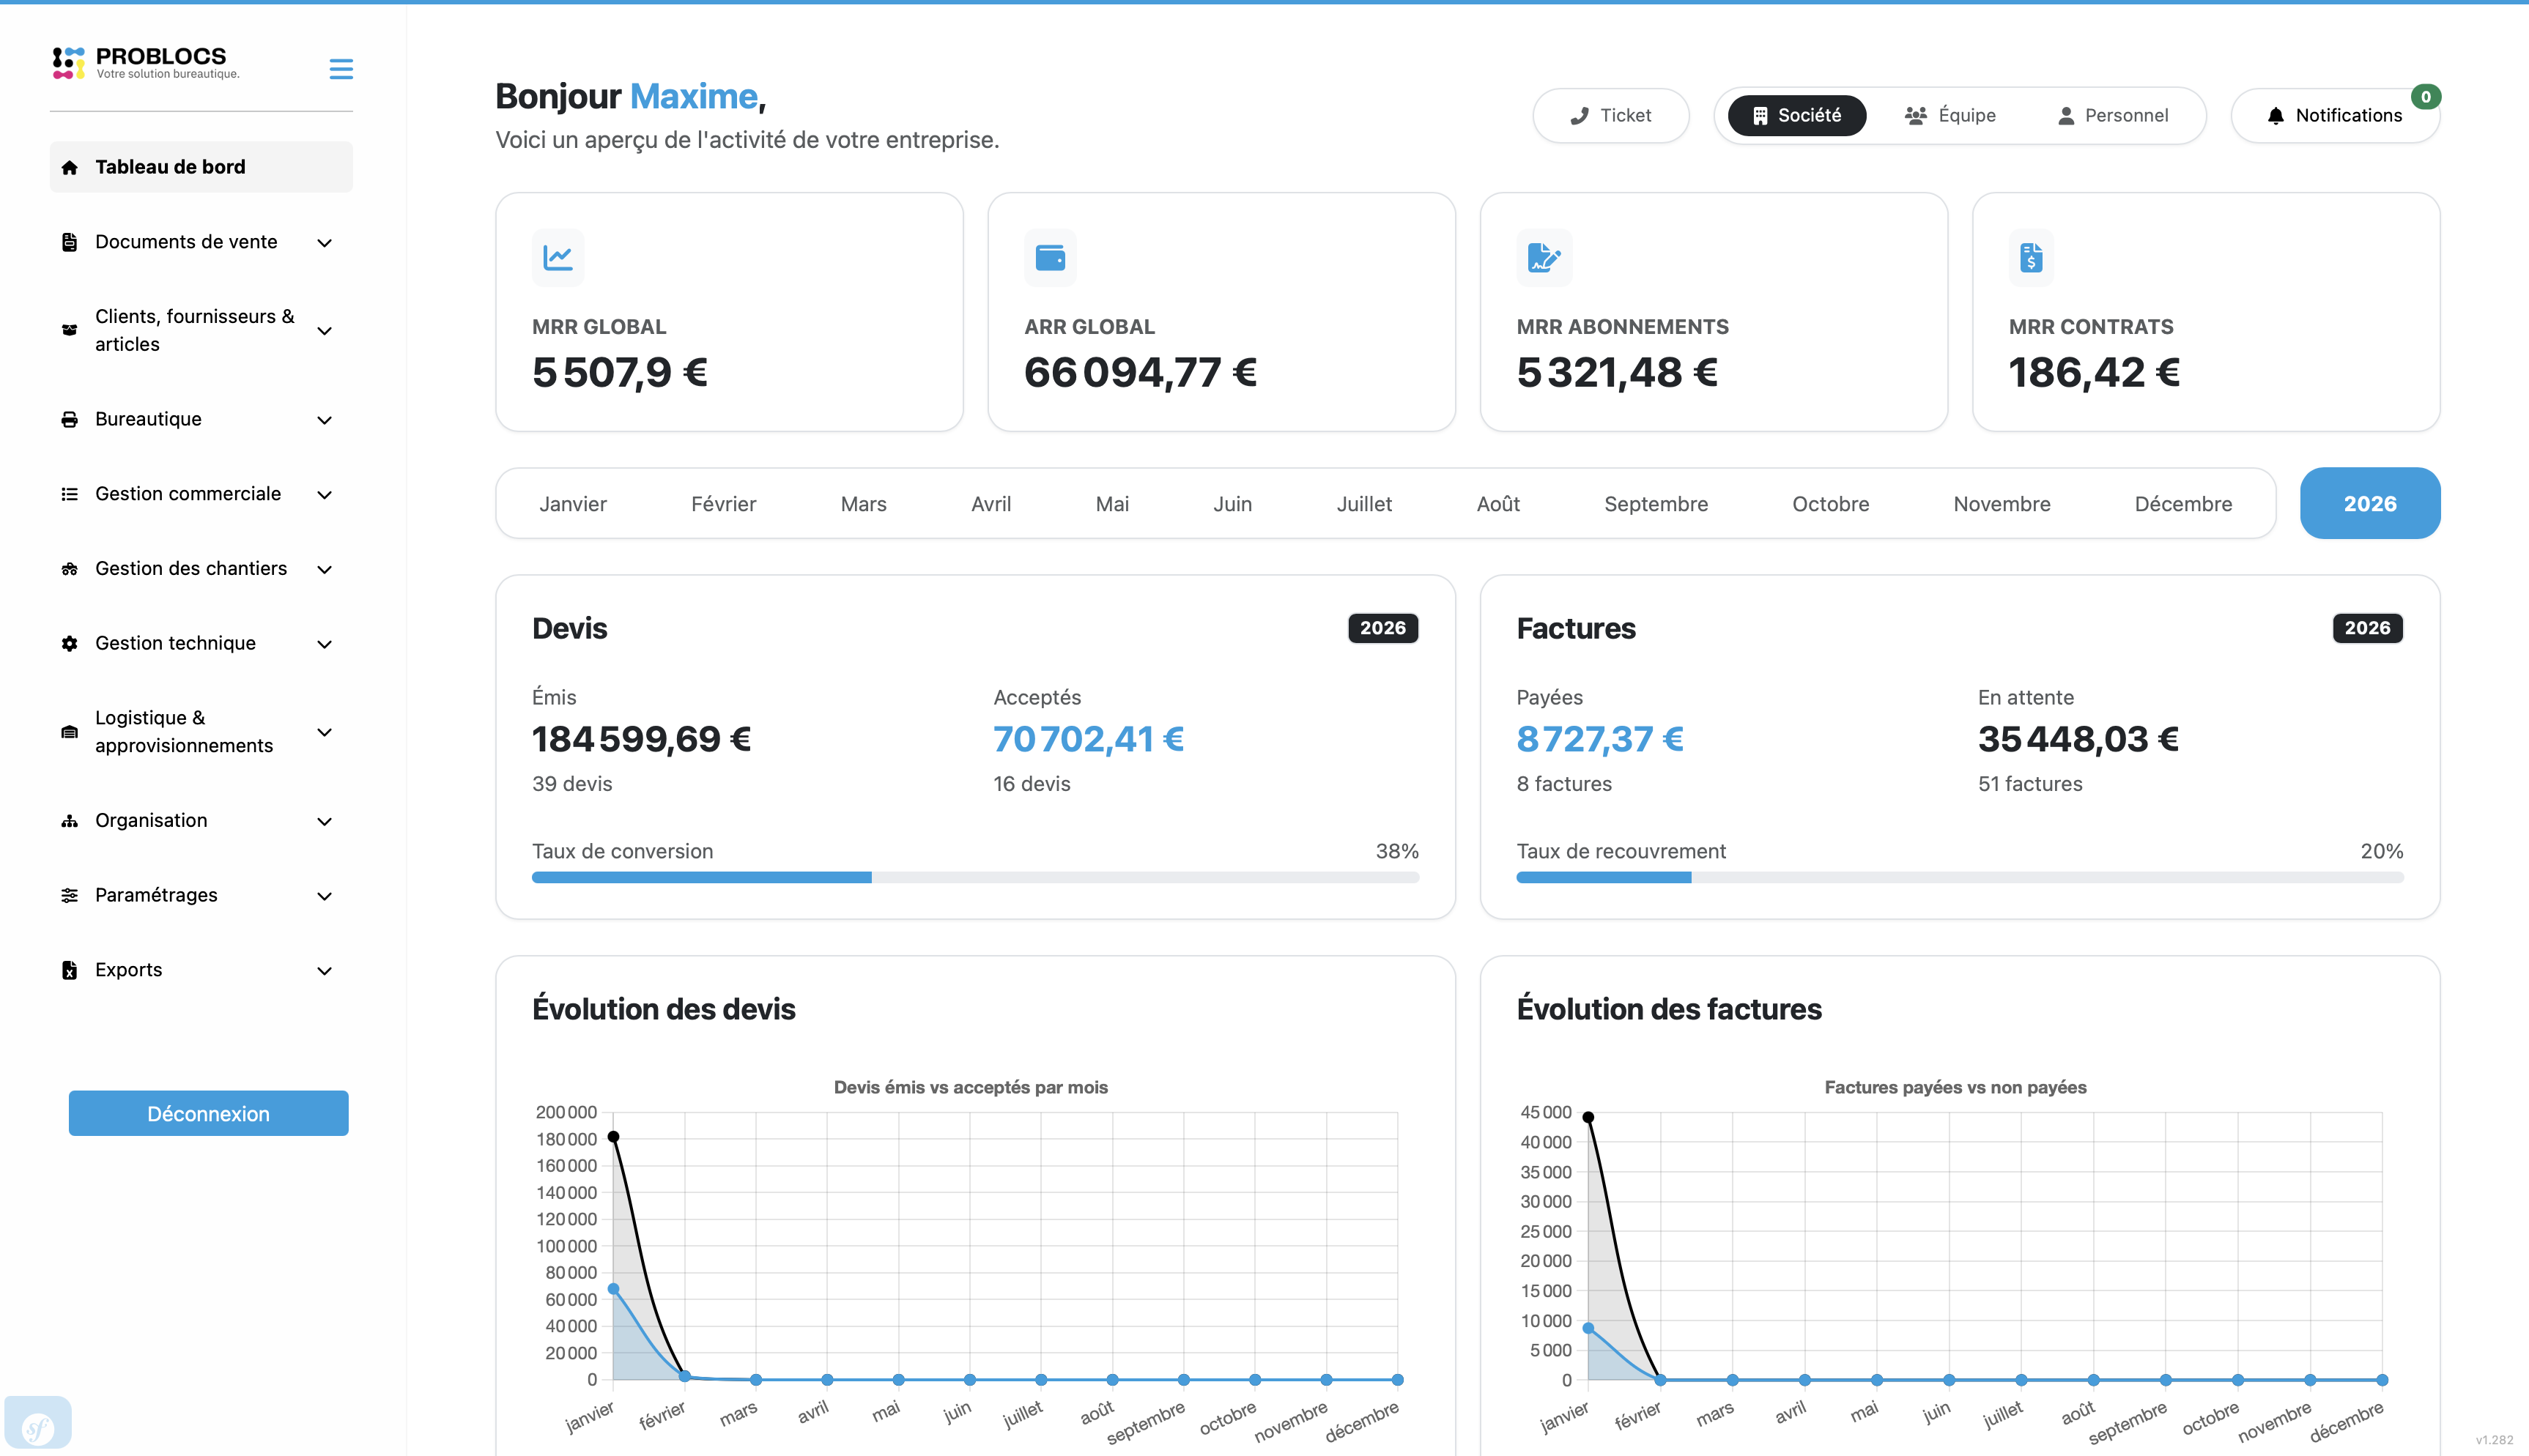2529x1456 pixels.
Task: Expand the Documents de vente section
Action: [200, 241]
